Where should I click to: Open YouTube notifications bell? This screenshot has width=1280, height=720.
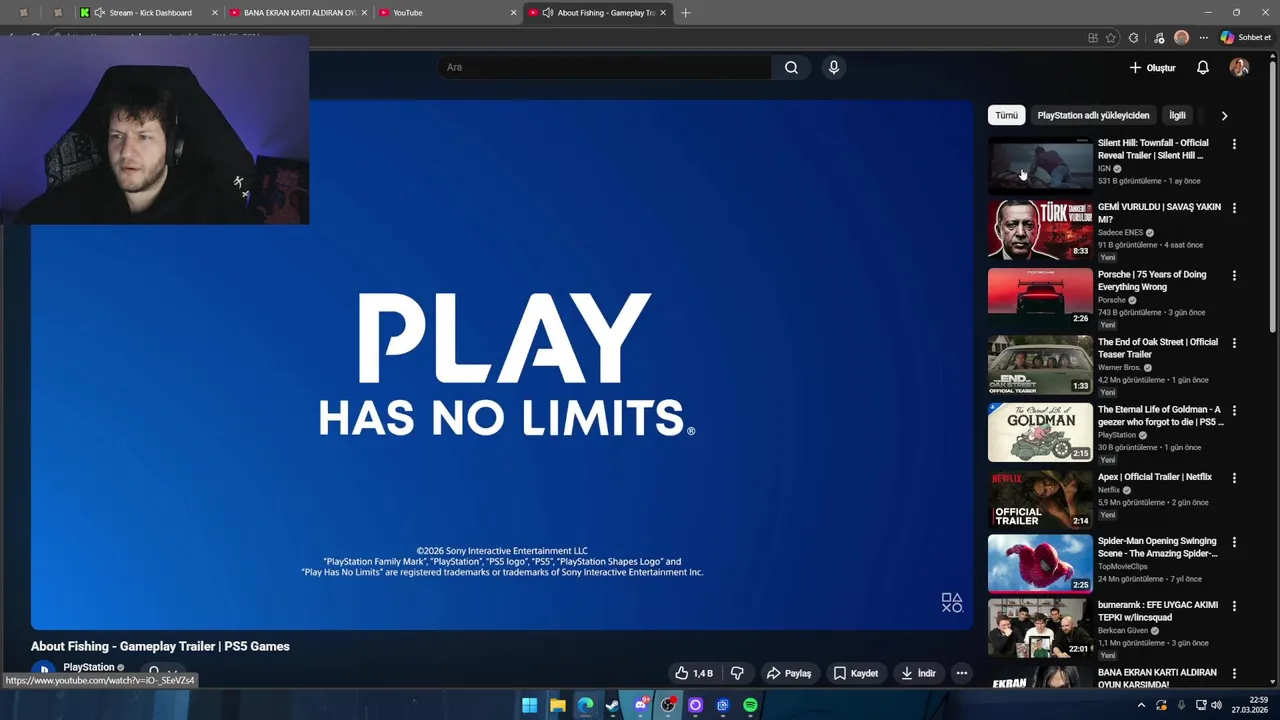pos(1203,67)
